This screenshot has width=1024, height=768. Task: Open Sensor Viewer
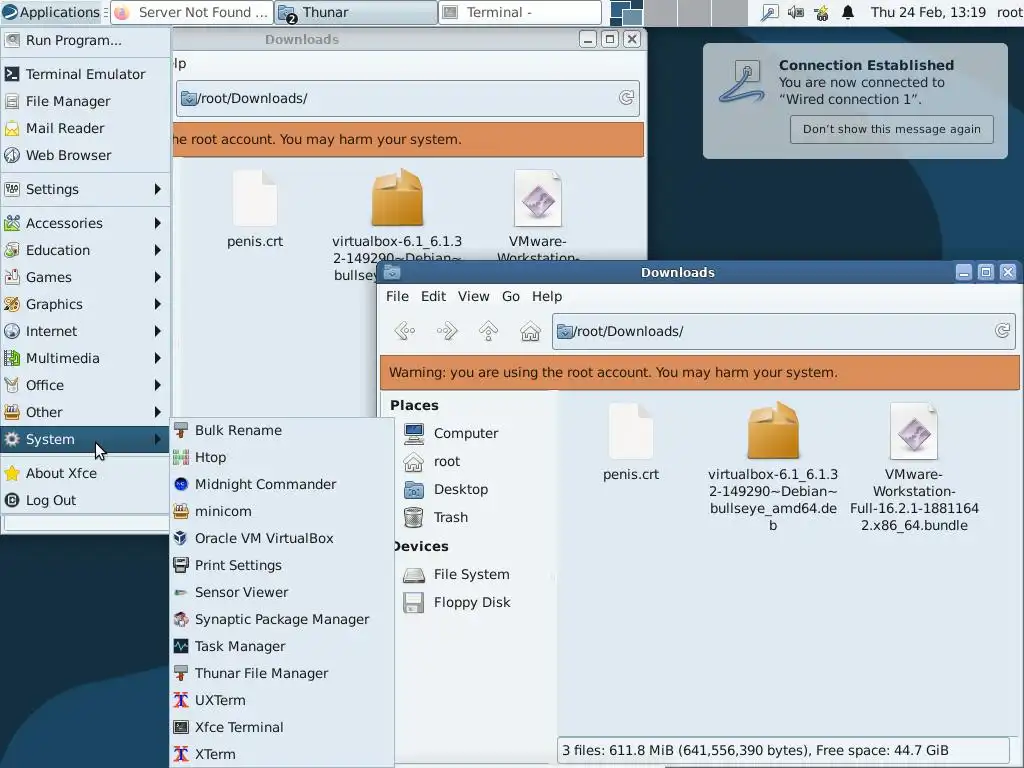281,592
